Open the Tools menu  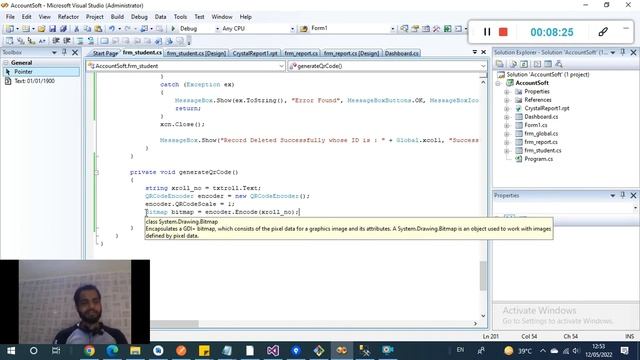(180, 17)
